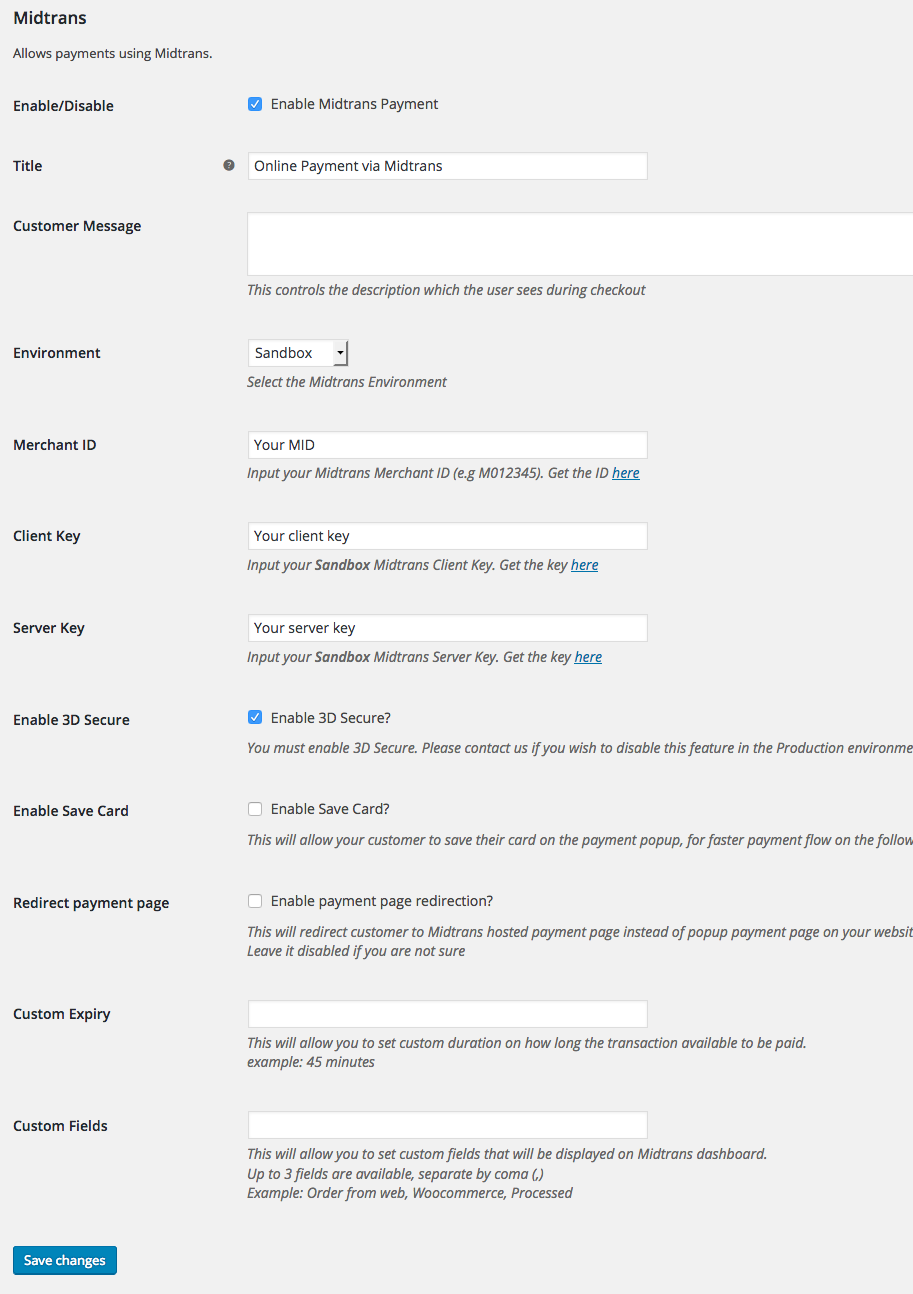Viewport: 913px width, 1294px height.
Task: Open the Environment dropdown set to Sandbox
Action: pos(298,353)
